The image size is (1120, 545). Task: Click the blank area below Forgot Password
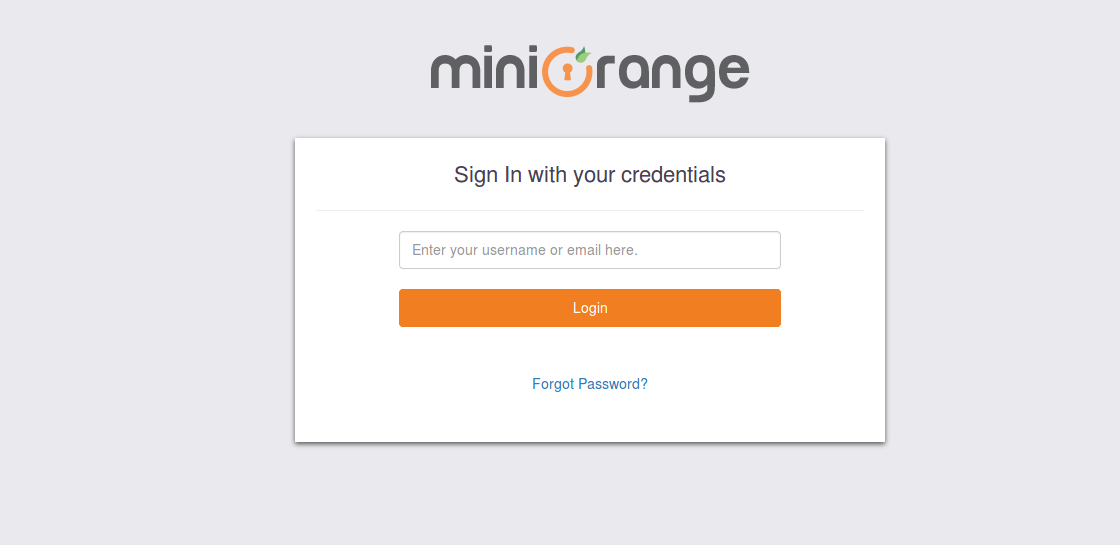point(589,420)
